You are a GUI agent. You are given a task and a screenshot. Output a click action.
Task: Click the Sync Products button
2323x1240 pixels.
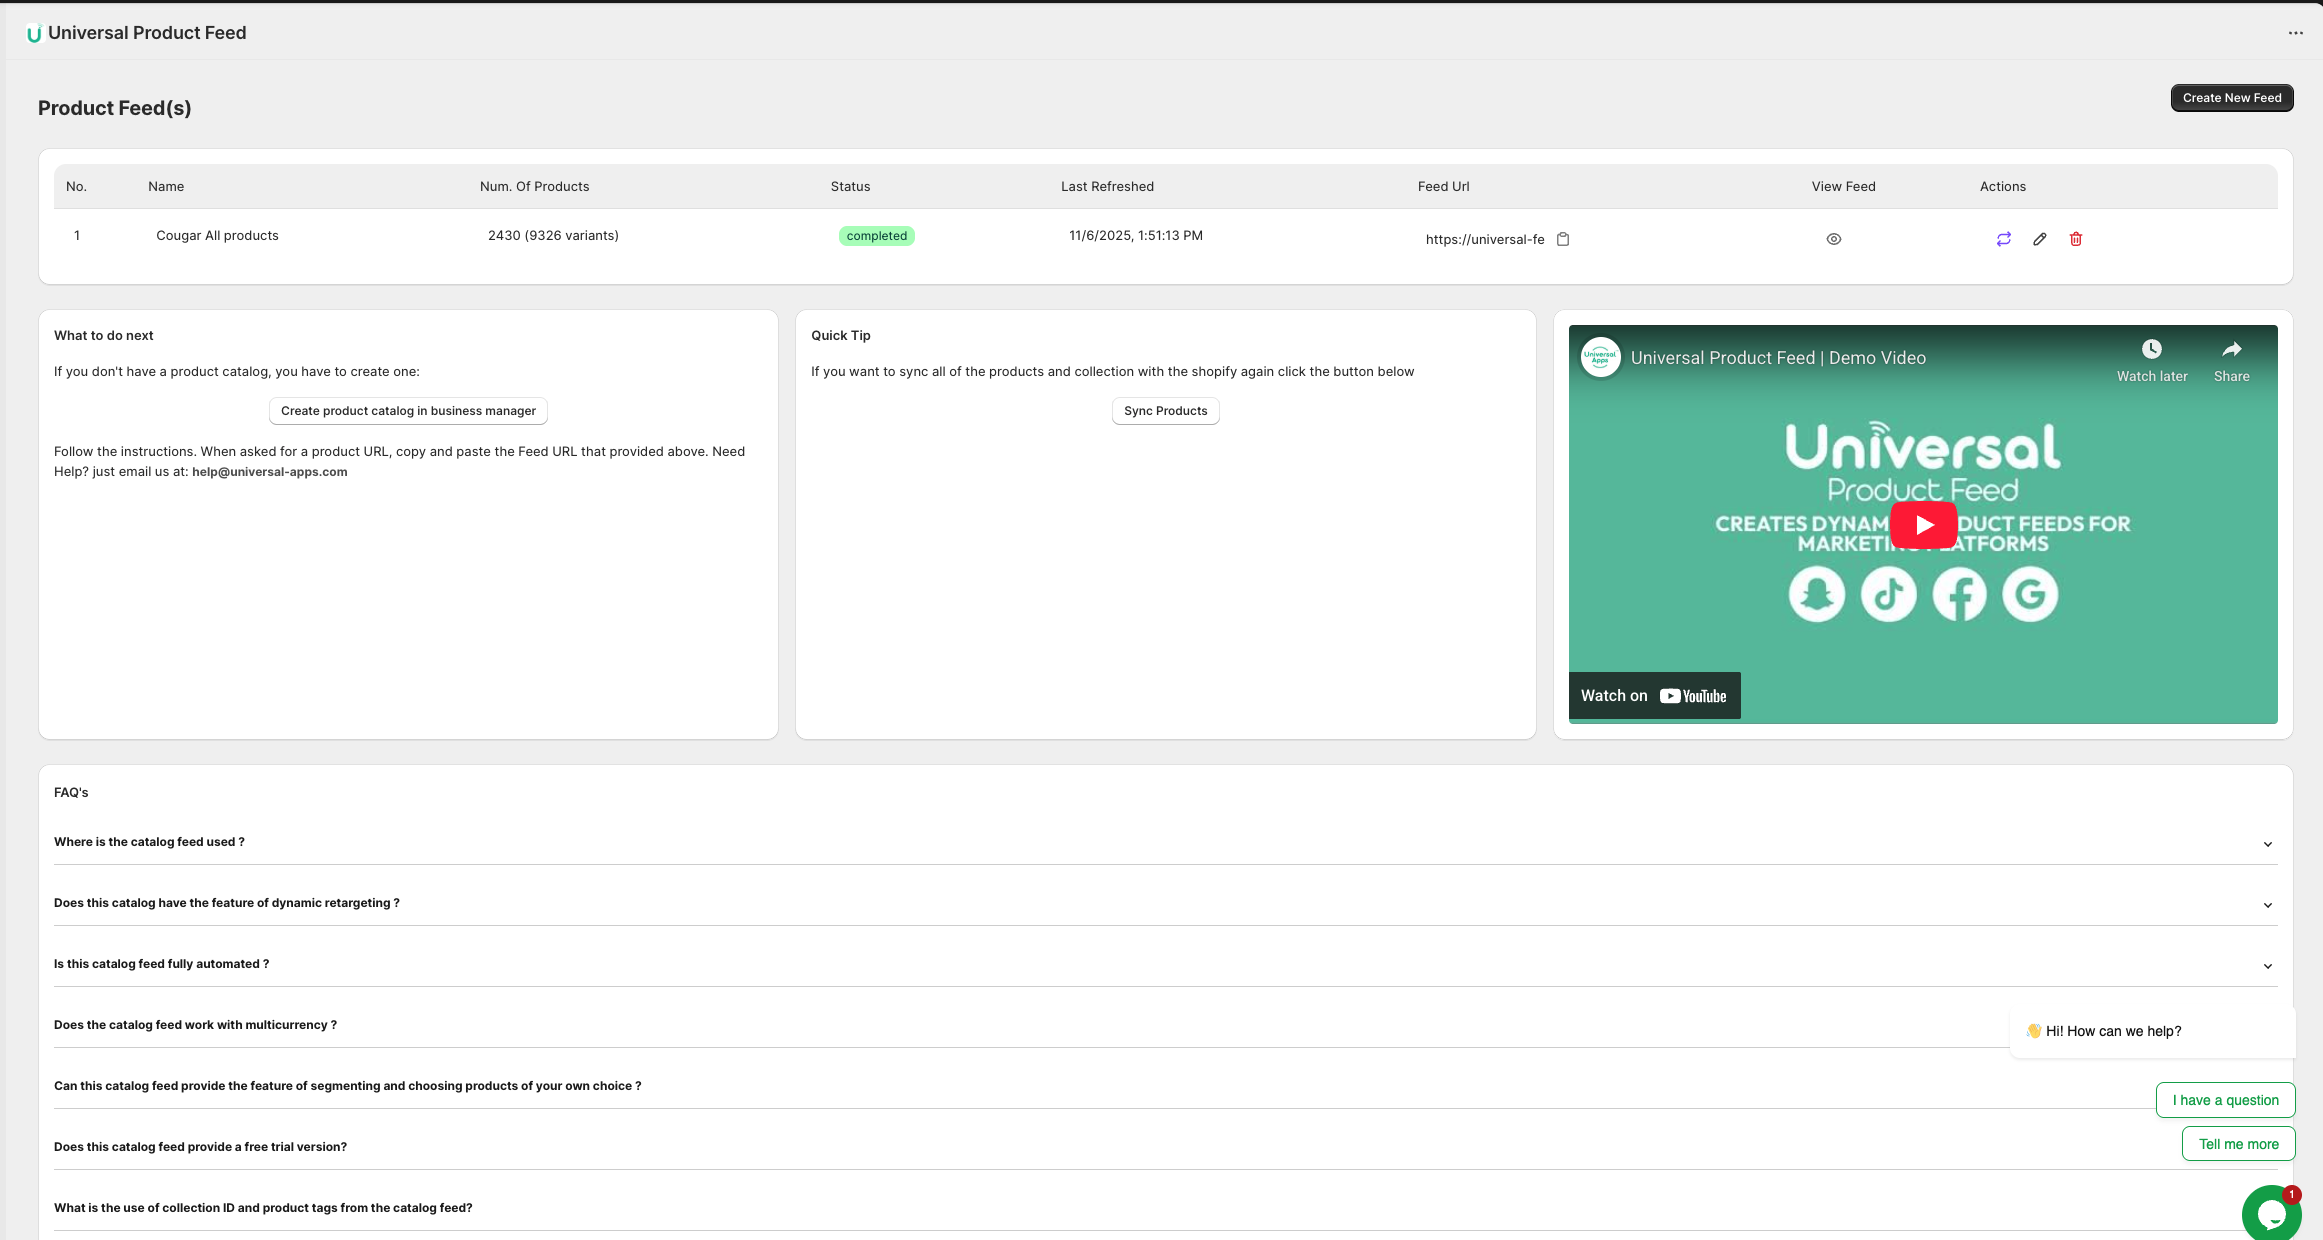1165,410
